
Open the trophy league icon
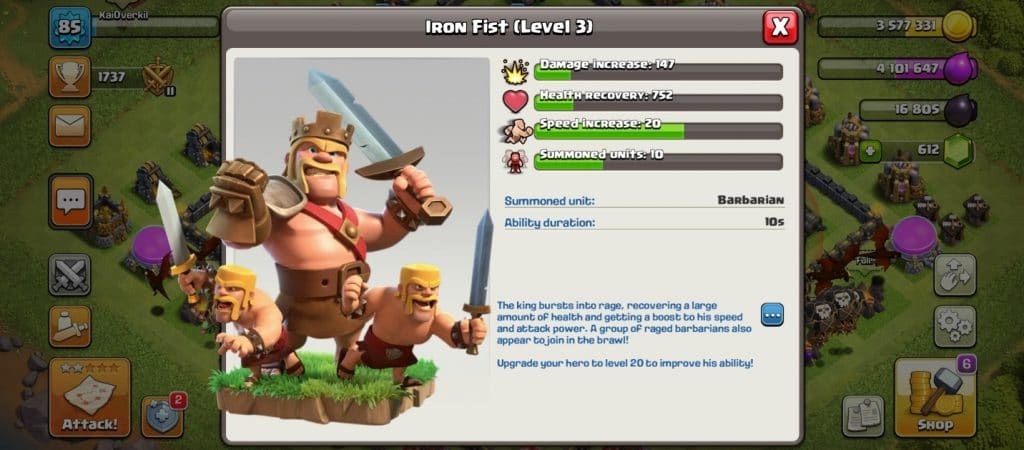pos(69,76)
